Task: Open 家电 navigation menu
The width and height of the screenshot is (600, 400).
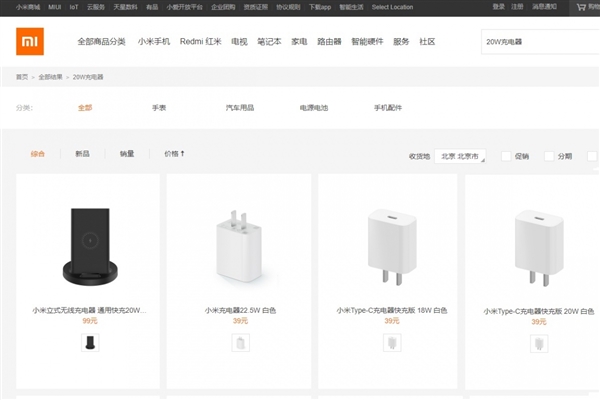Action: click(x=299, y=41)
